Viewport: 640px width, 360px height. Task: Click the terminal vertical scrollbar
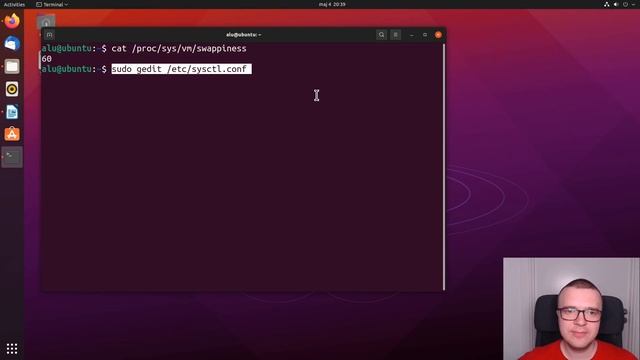pyautogui.click(x=444, y=167)
